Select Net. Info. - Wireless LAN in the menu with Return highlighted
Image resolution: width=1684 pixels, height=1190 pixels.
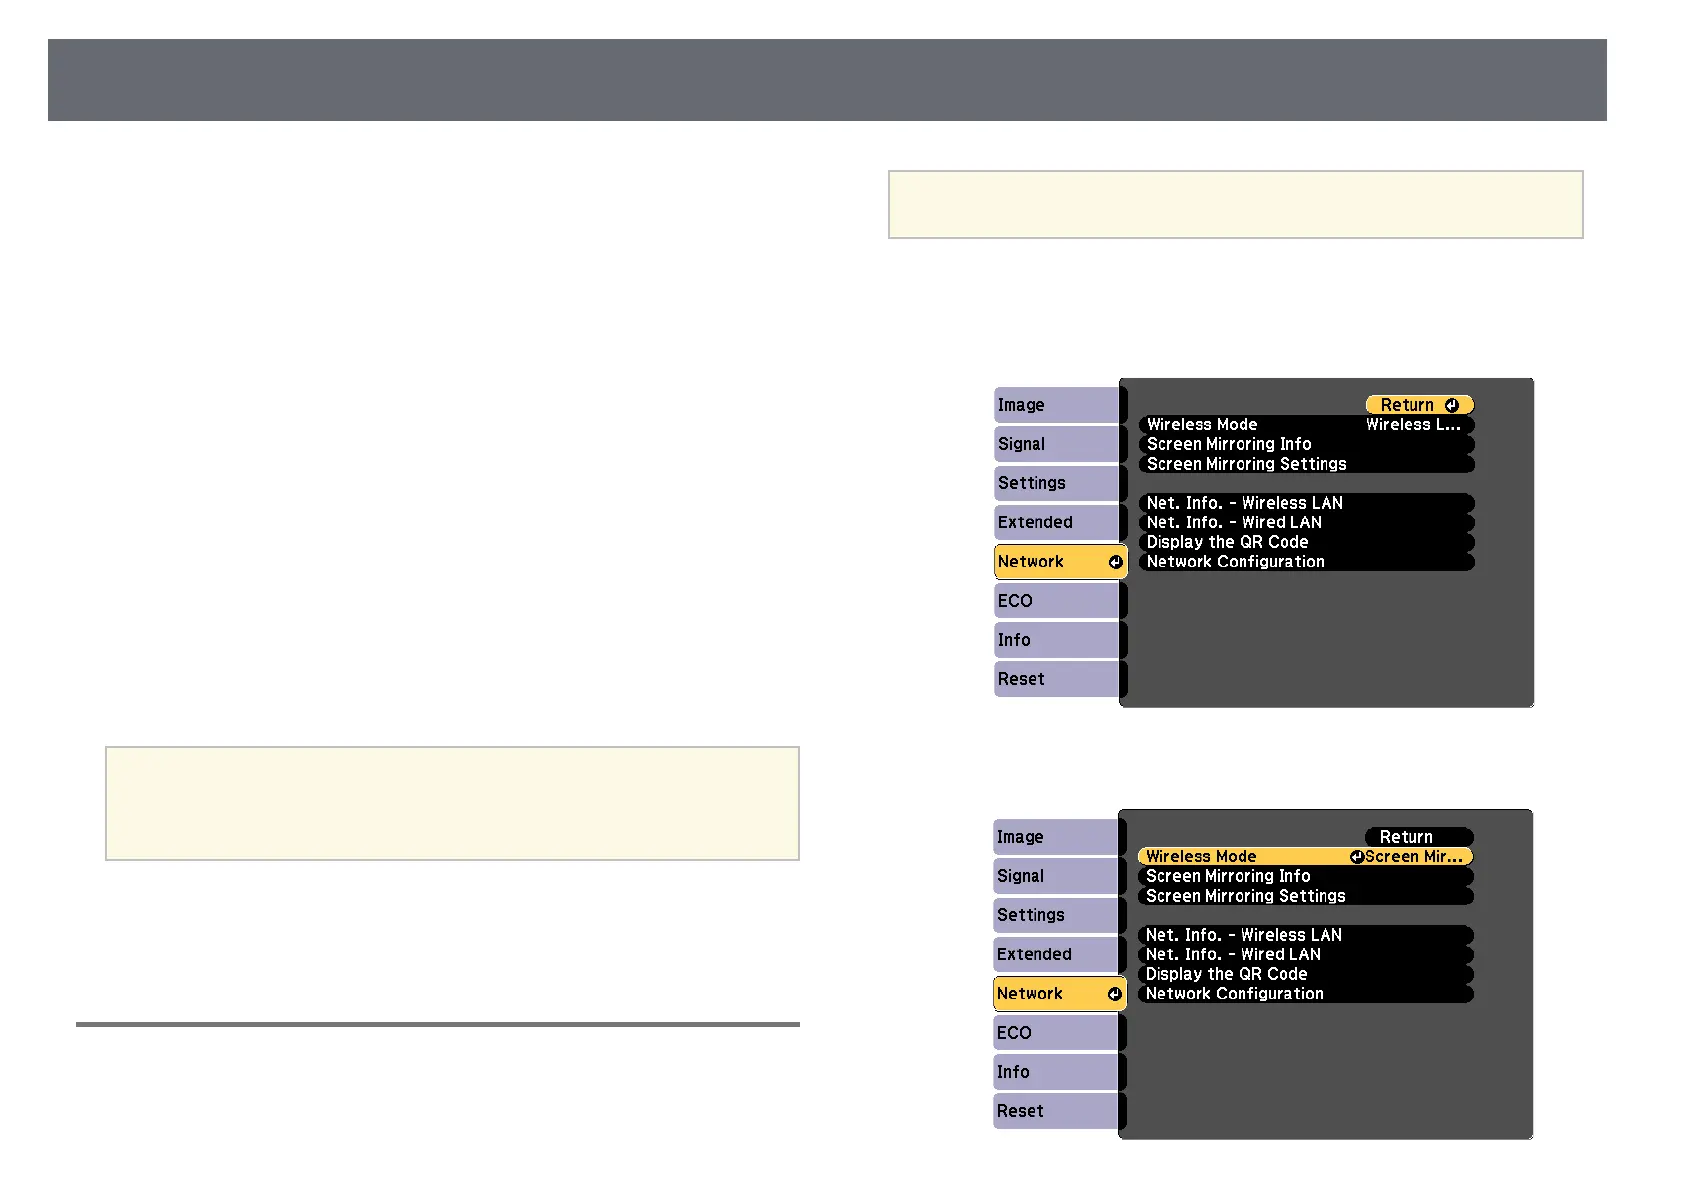(x=1306, y=503)
